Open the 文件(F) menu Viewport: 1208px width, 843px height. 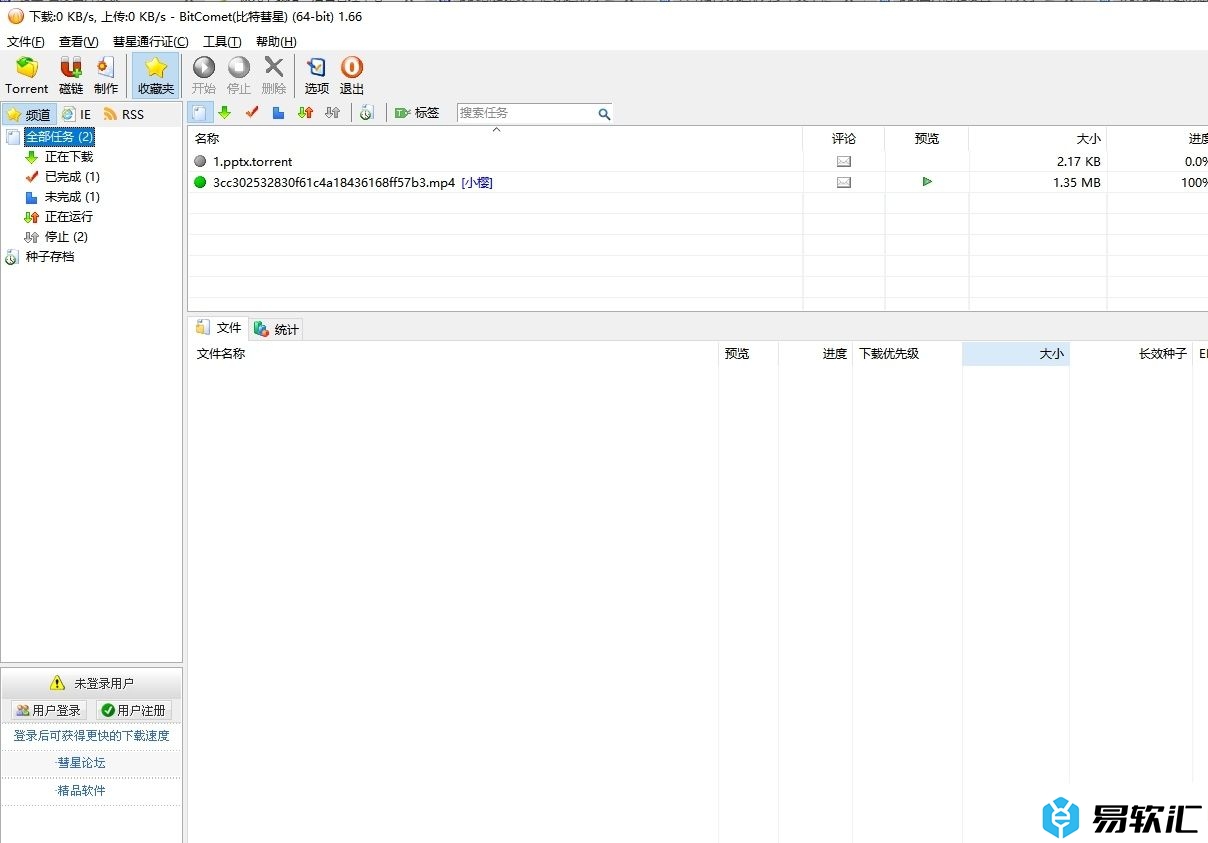[x=26, y=42]
